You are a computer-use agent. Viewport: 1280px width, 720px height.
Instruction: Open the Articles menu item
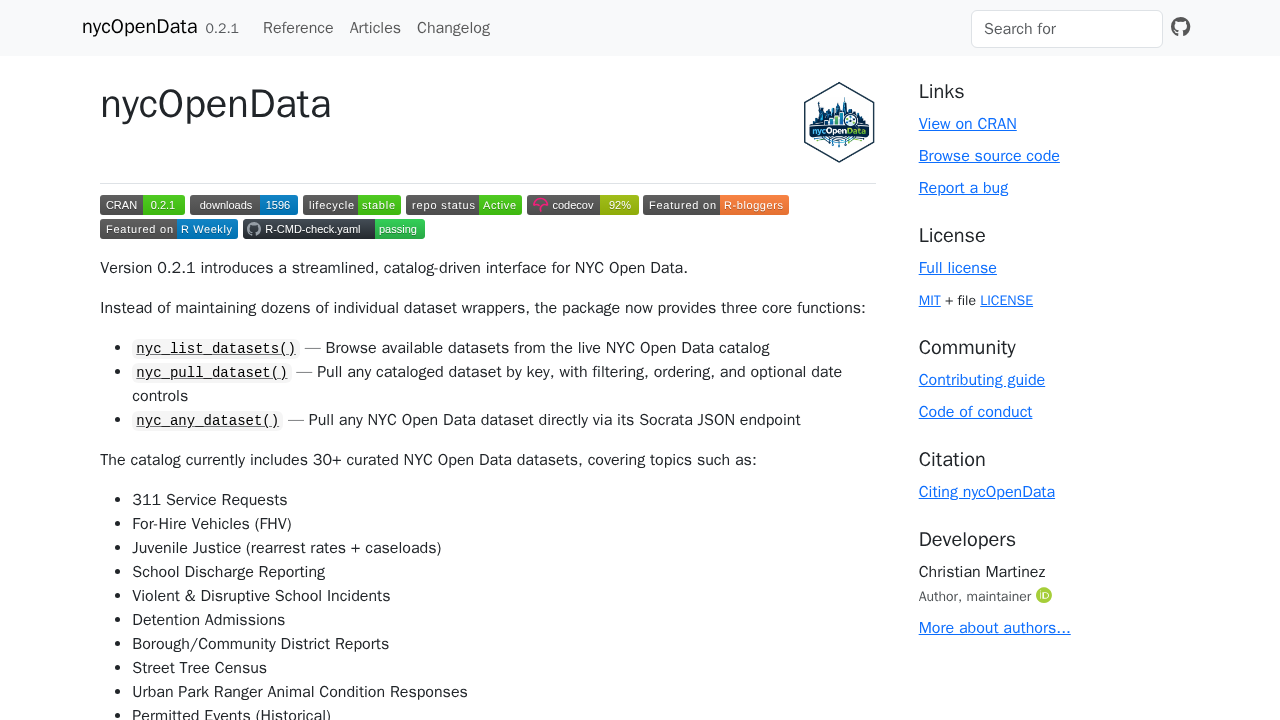[375, 28]
